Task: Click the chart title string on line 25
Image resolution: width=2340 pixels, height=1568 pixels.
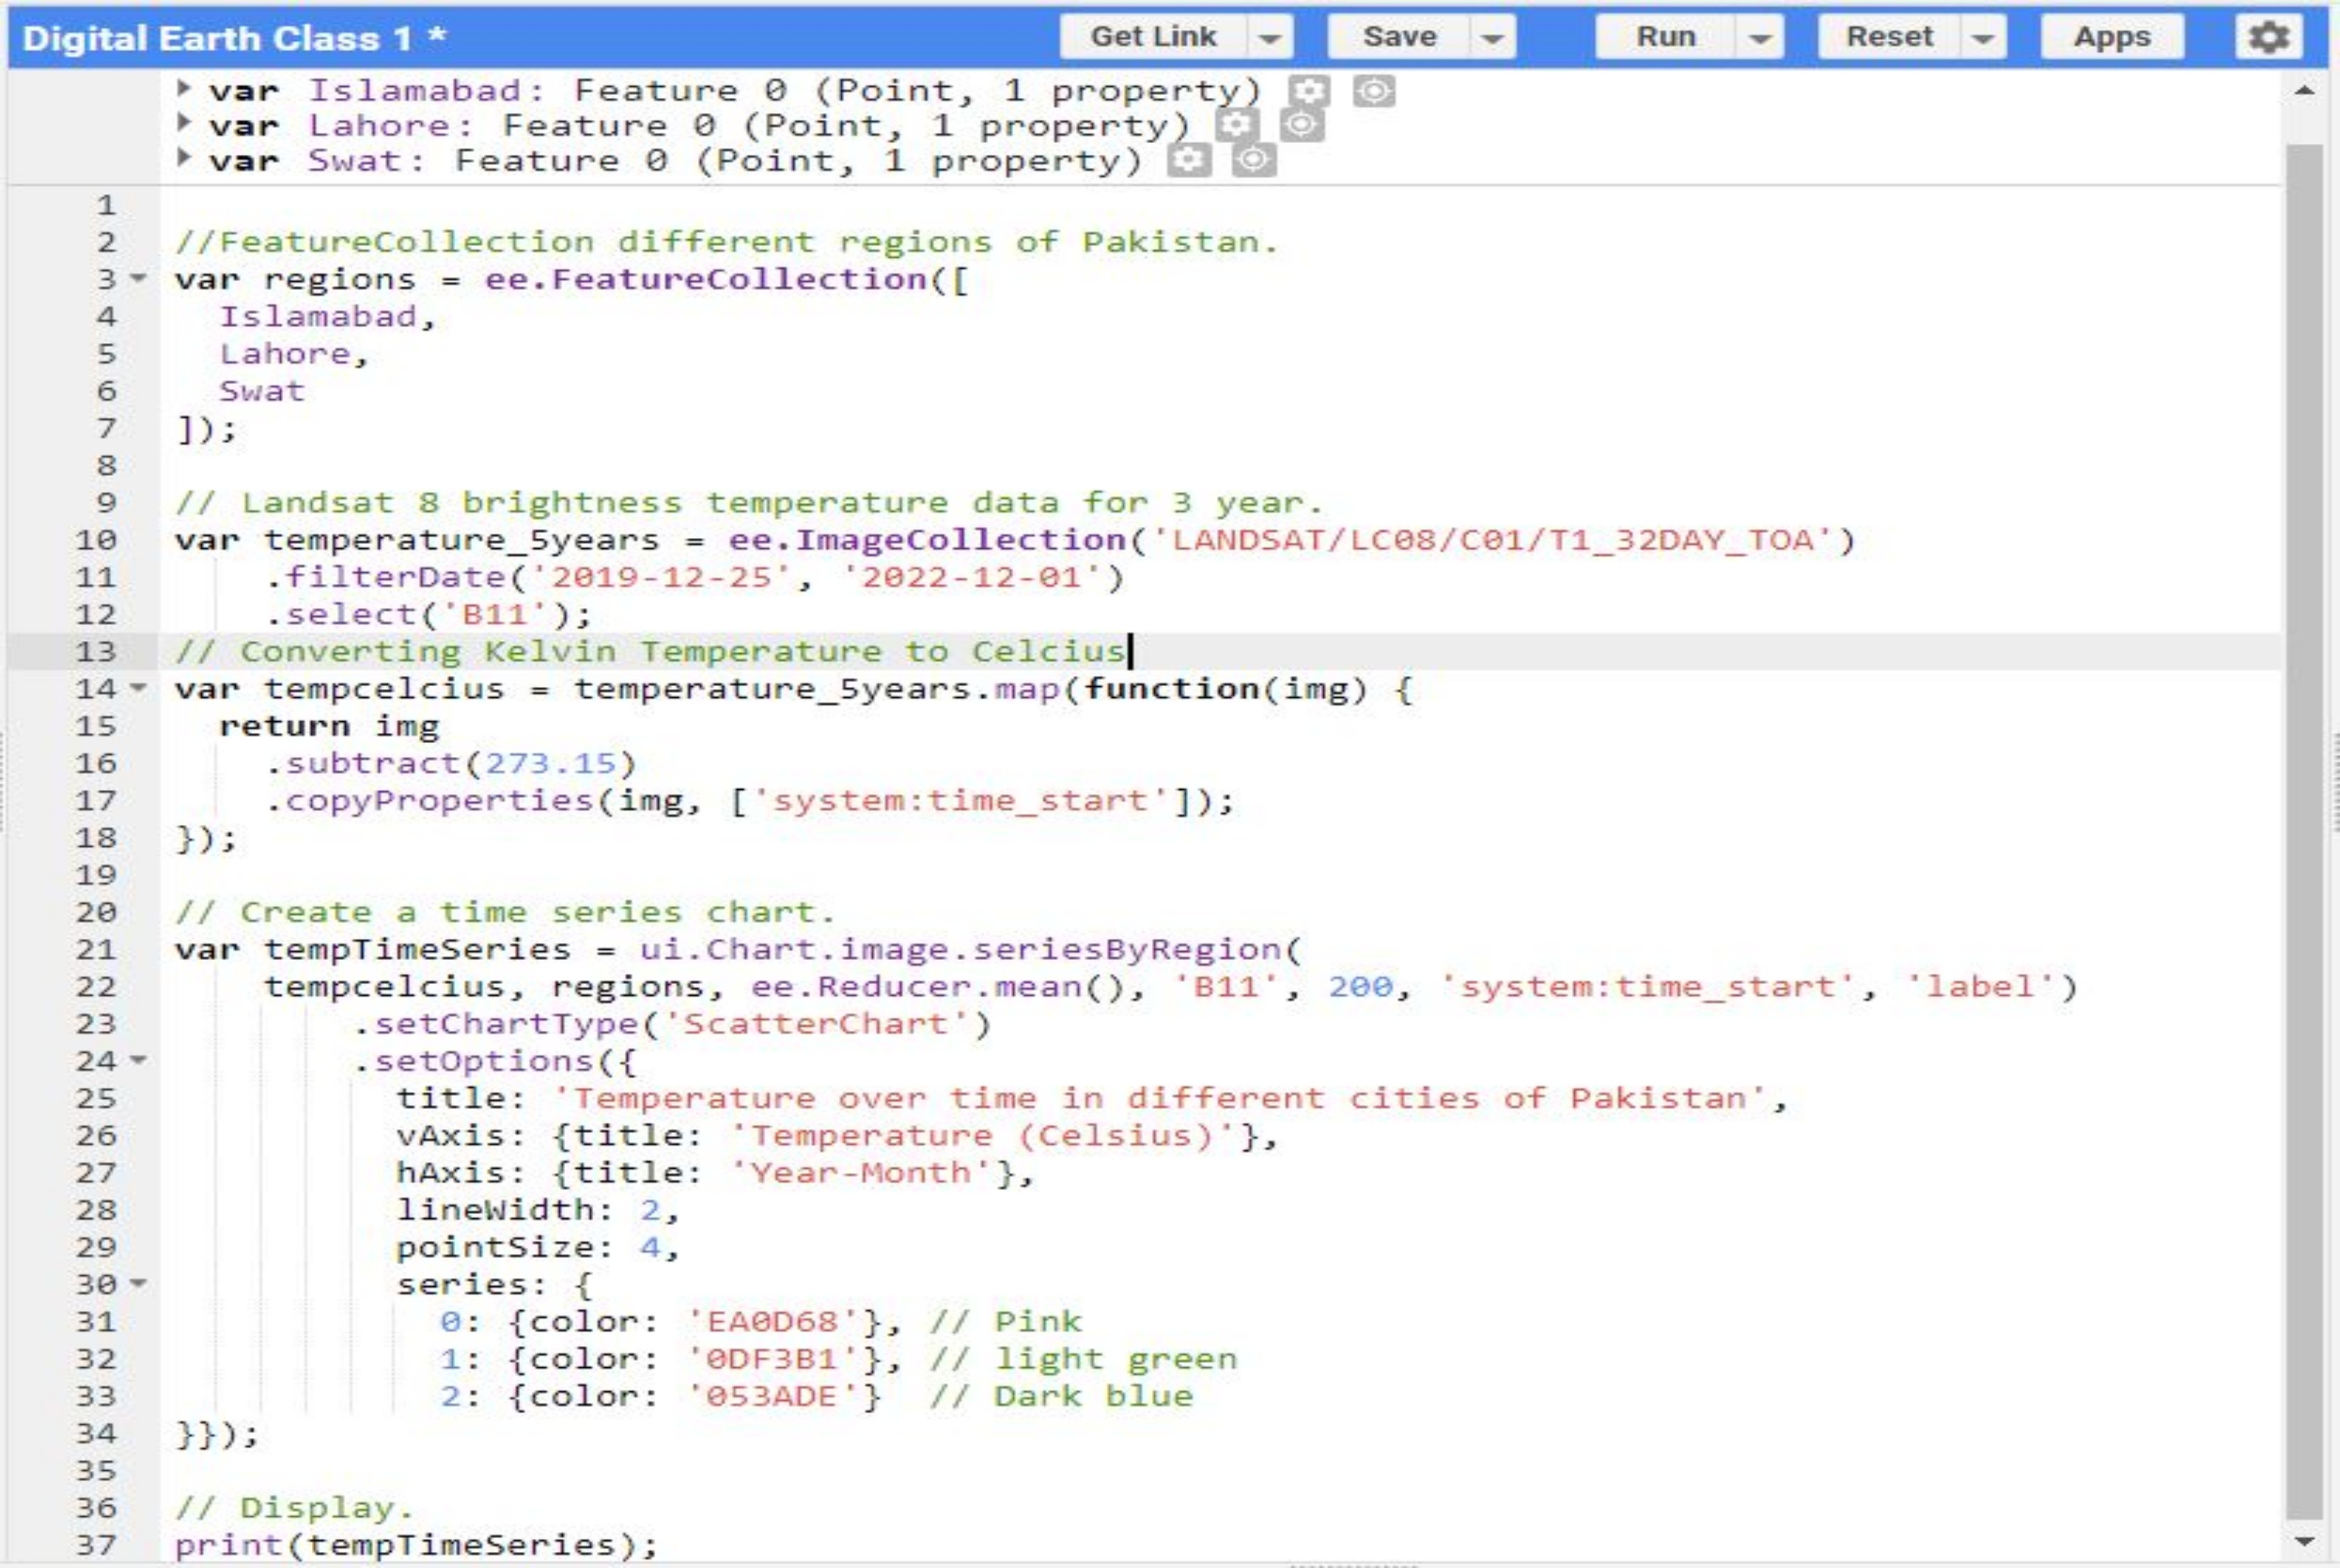Action: [x=1160, y=1098]
